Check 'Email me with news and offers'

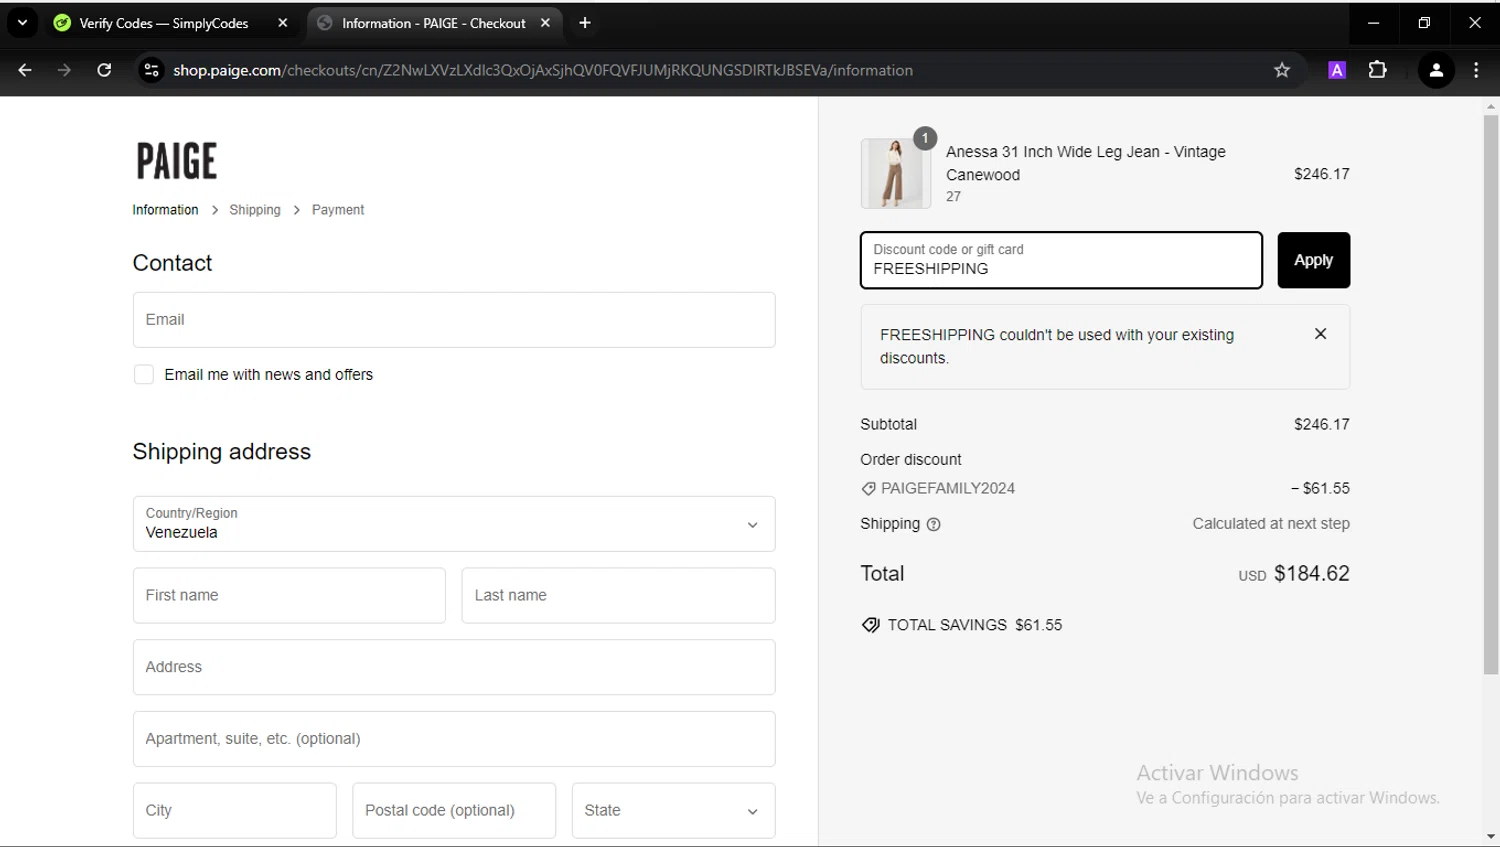point(144,375)
